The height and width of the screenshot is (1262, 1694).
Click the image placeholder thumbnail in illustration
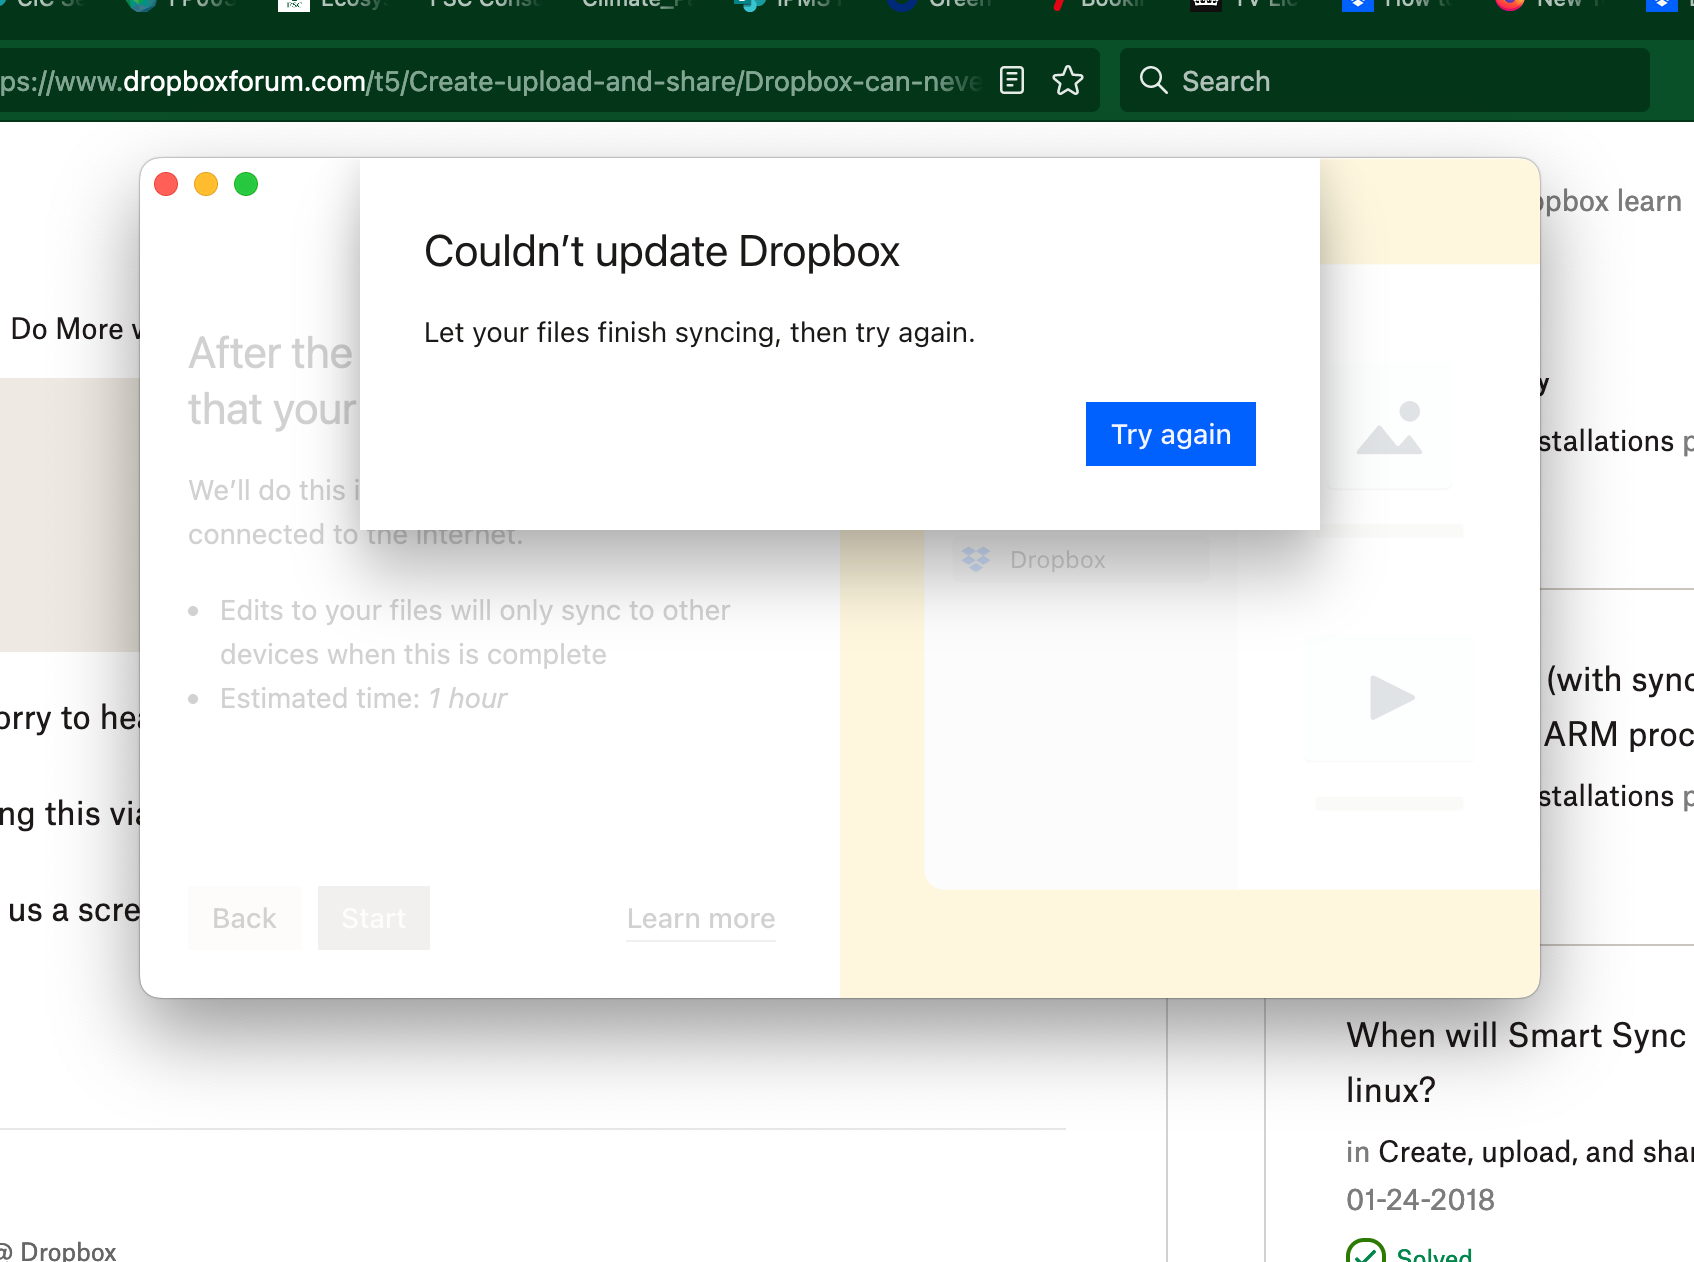(1389, 427)
